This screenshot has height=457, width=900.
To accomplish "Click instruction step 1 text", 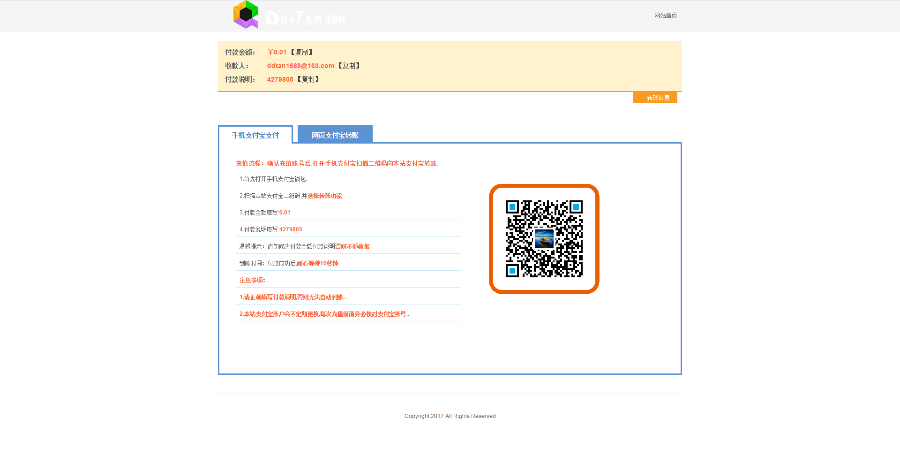I will pos(273,179).
